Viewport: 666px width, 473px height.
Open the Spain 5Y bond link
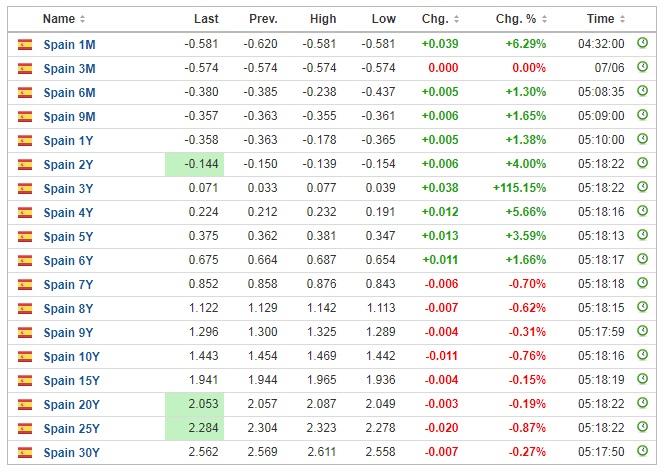[68, 236]
